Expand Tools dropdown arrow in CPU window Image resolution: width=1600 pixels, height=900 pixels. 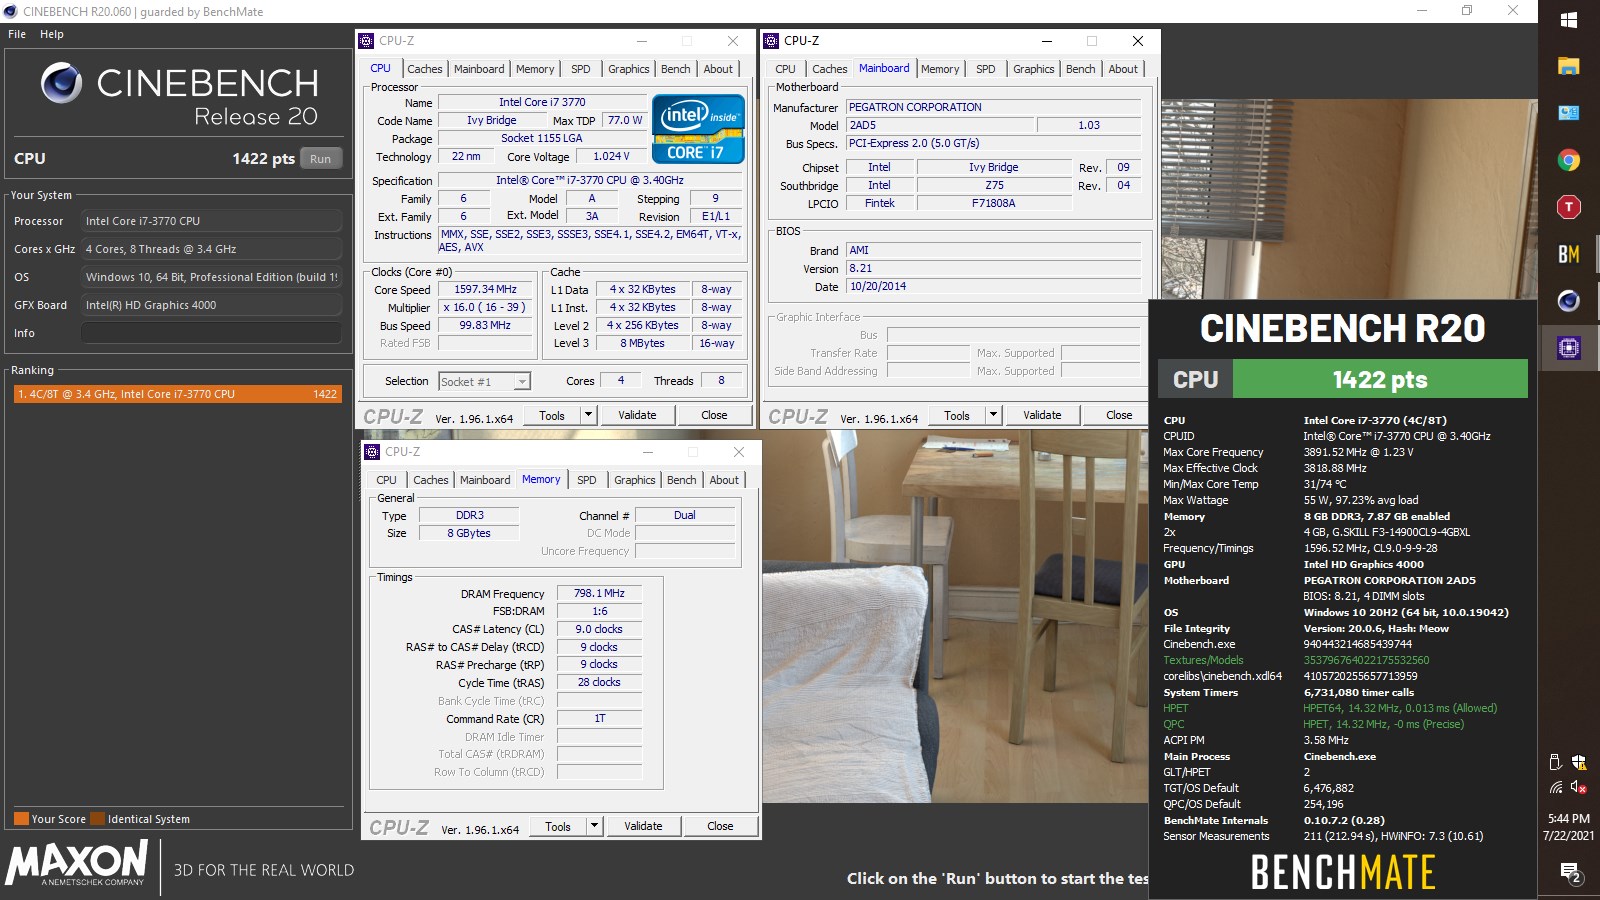(588, 415)
